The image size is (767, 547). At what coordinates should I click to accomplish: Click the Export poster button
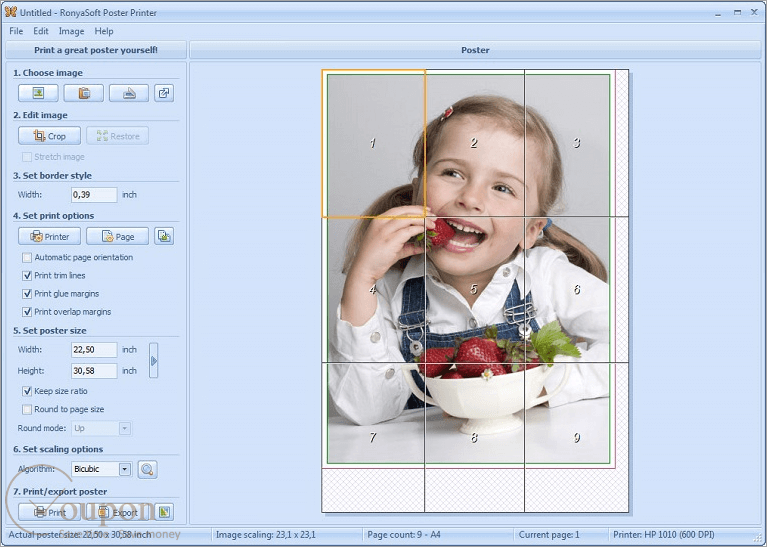pos(117,512)
